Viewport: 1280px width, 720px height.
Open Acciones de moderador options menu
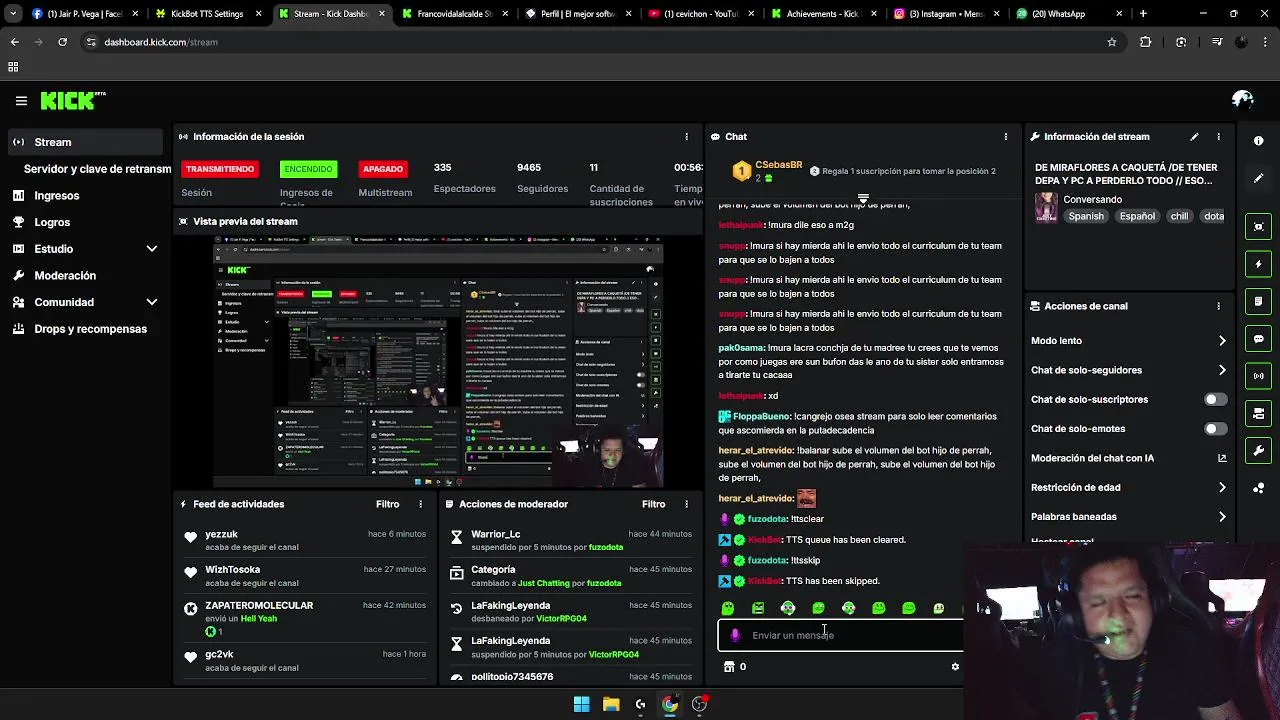coord(686,504)
